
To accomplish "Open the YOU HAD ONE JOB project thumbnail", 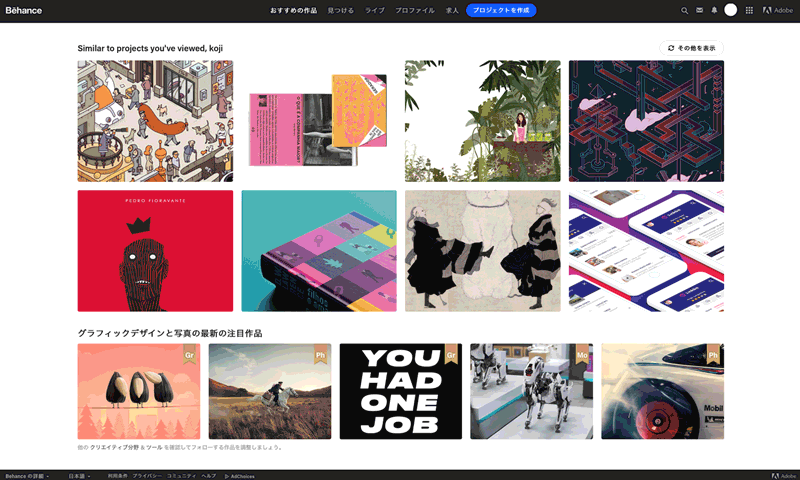I will coord(401,391).
